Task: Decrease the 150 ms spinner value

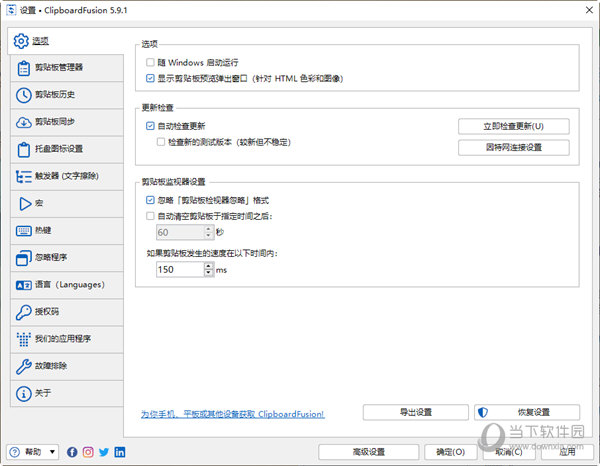Action: point(209,273)
